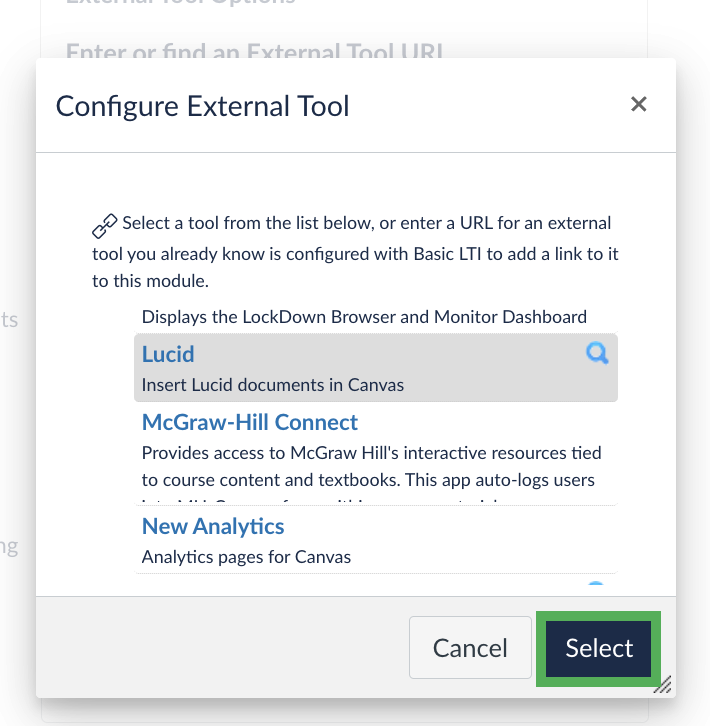Image resolution: width=710 pixels, height=726 pixels.
Task: Click the dimmed "External Tool Options" heading
Action: pos(180,3)
